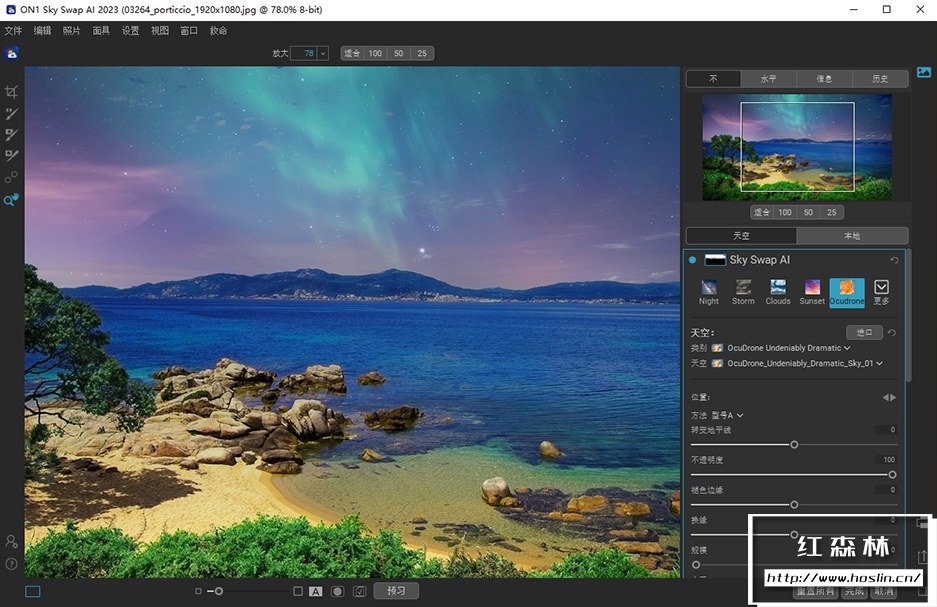Toggle the A mask view button
The image size is (937, 607).
[x=316, y=591]
